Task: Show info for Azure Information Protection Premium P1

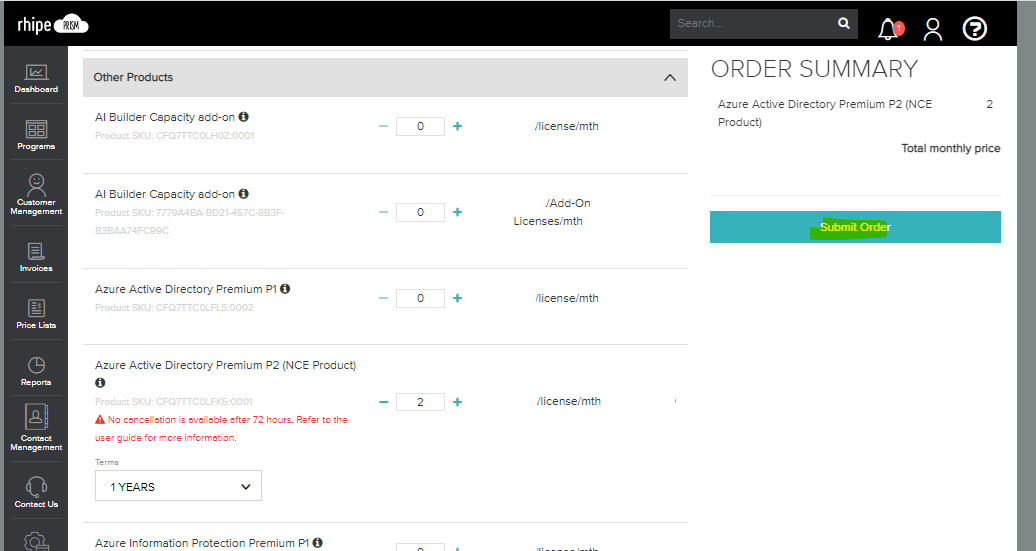Action: click(x=318, y=542)
